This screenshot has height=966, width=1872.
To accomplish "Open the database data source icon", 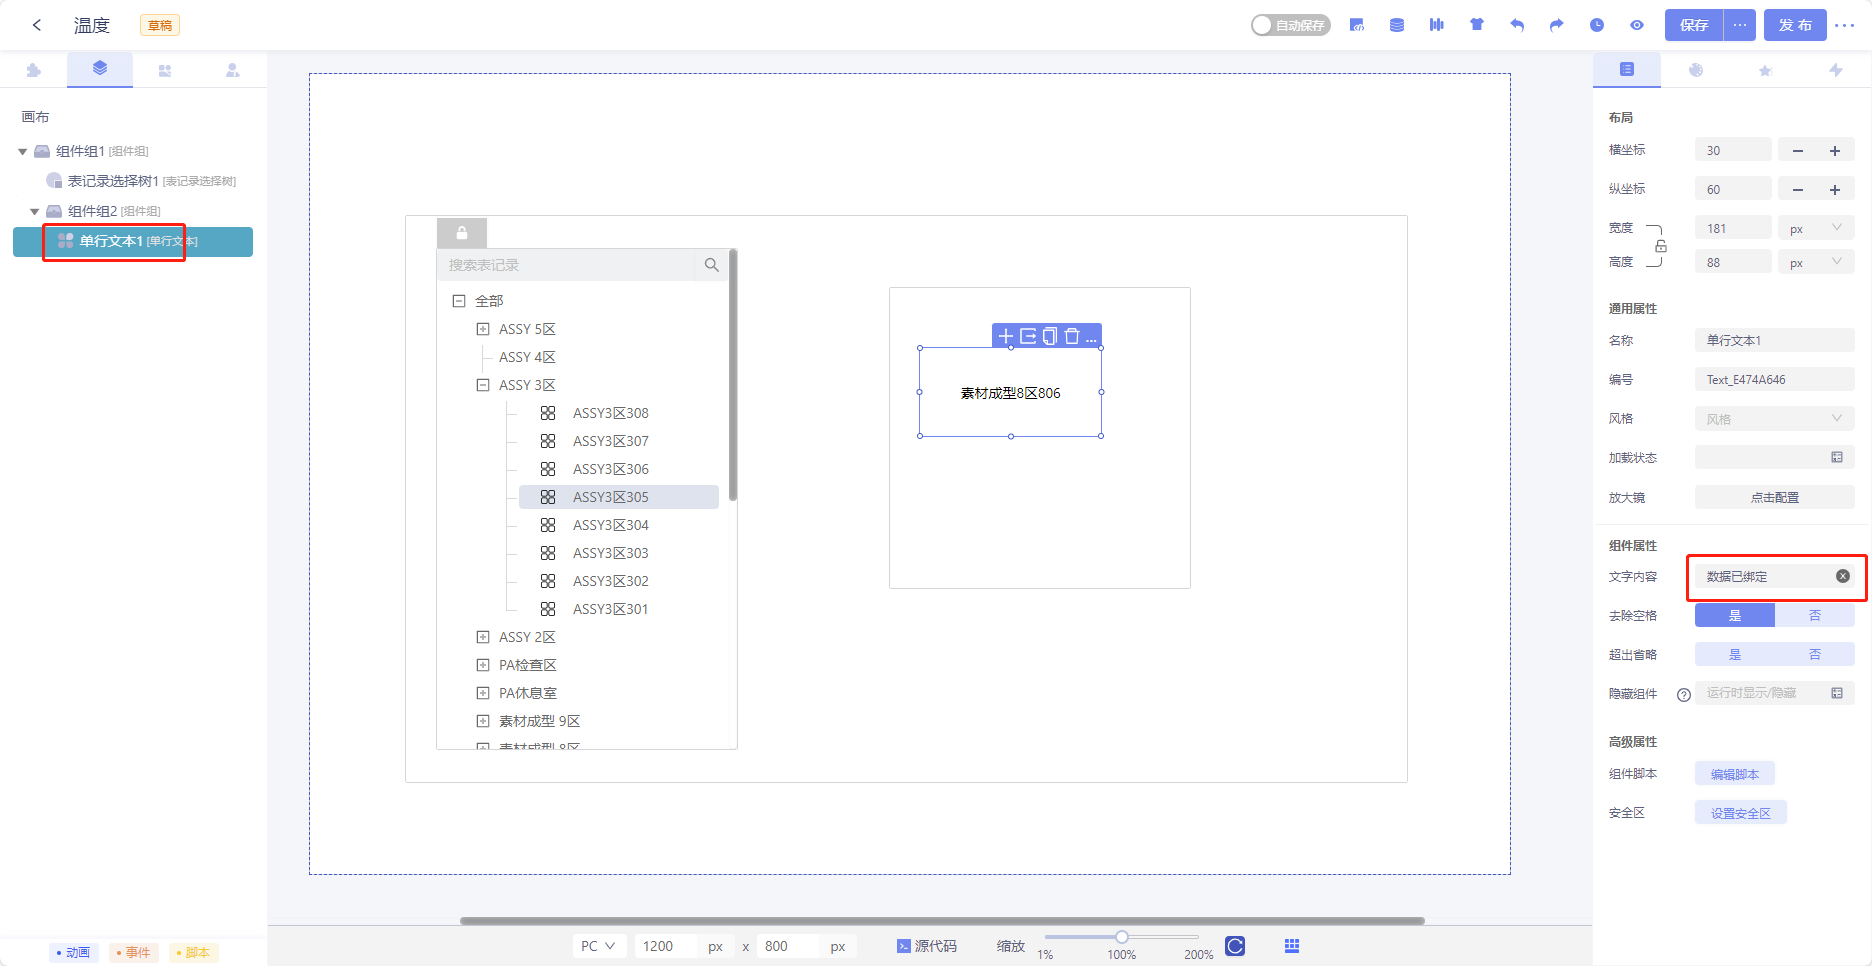I will pos(1397,25).
